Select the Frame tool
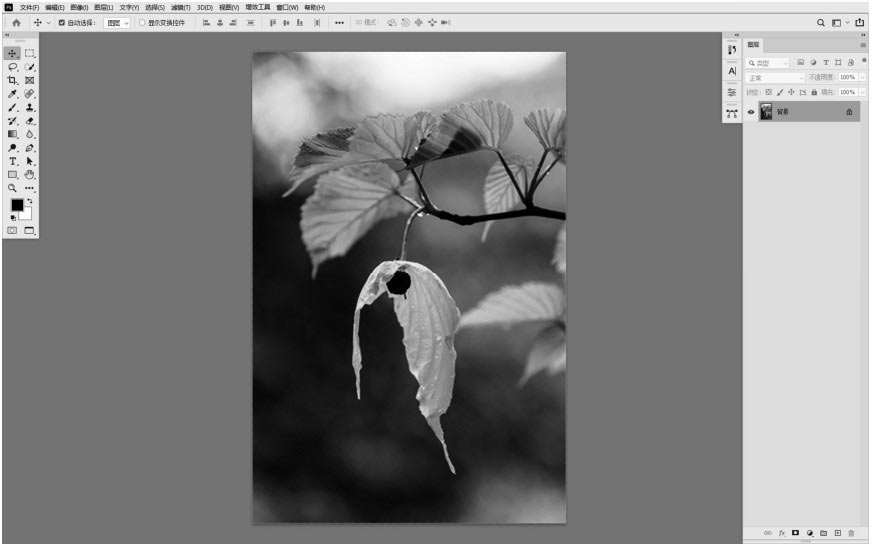 [x=29, y=80]
